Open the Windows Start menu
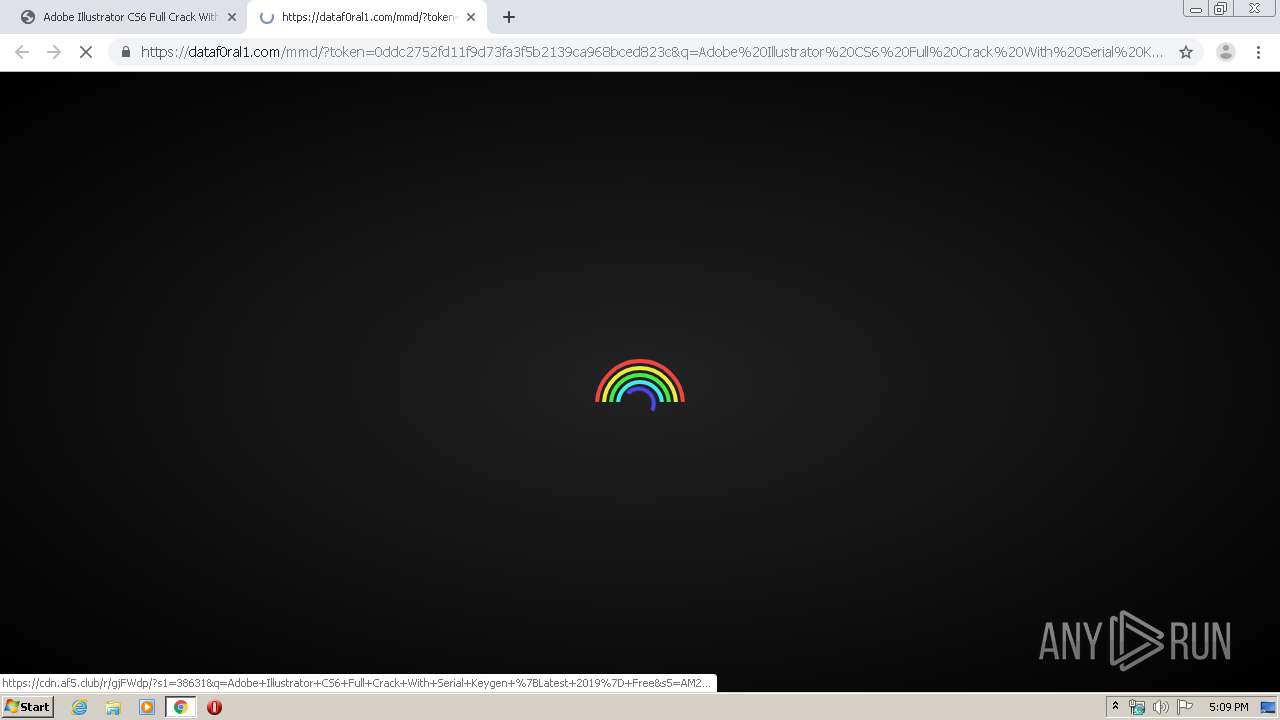 (27, 707)
